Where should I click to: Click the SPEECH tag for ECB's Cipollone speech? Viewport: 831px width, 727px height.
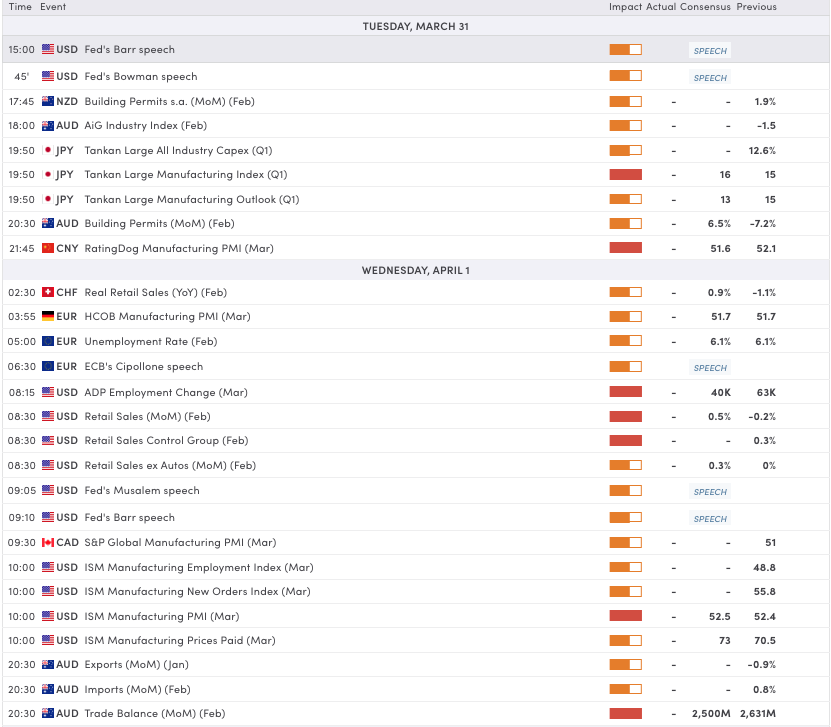(x=710, y=367)
